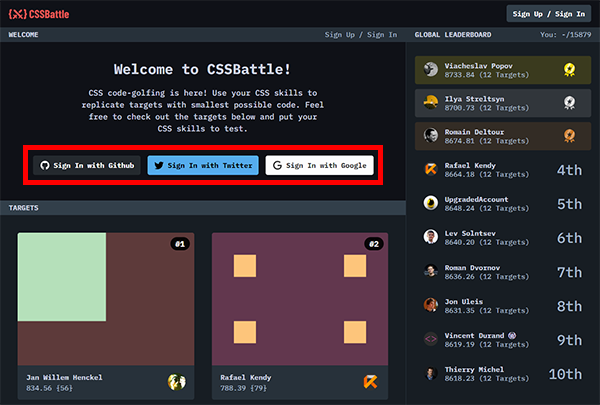Click the 5th rank label

[x=569, y=204]
